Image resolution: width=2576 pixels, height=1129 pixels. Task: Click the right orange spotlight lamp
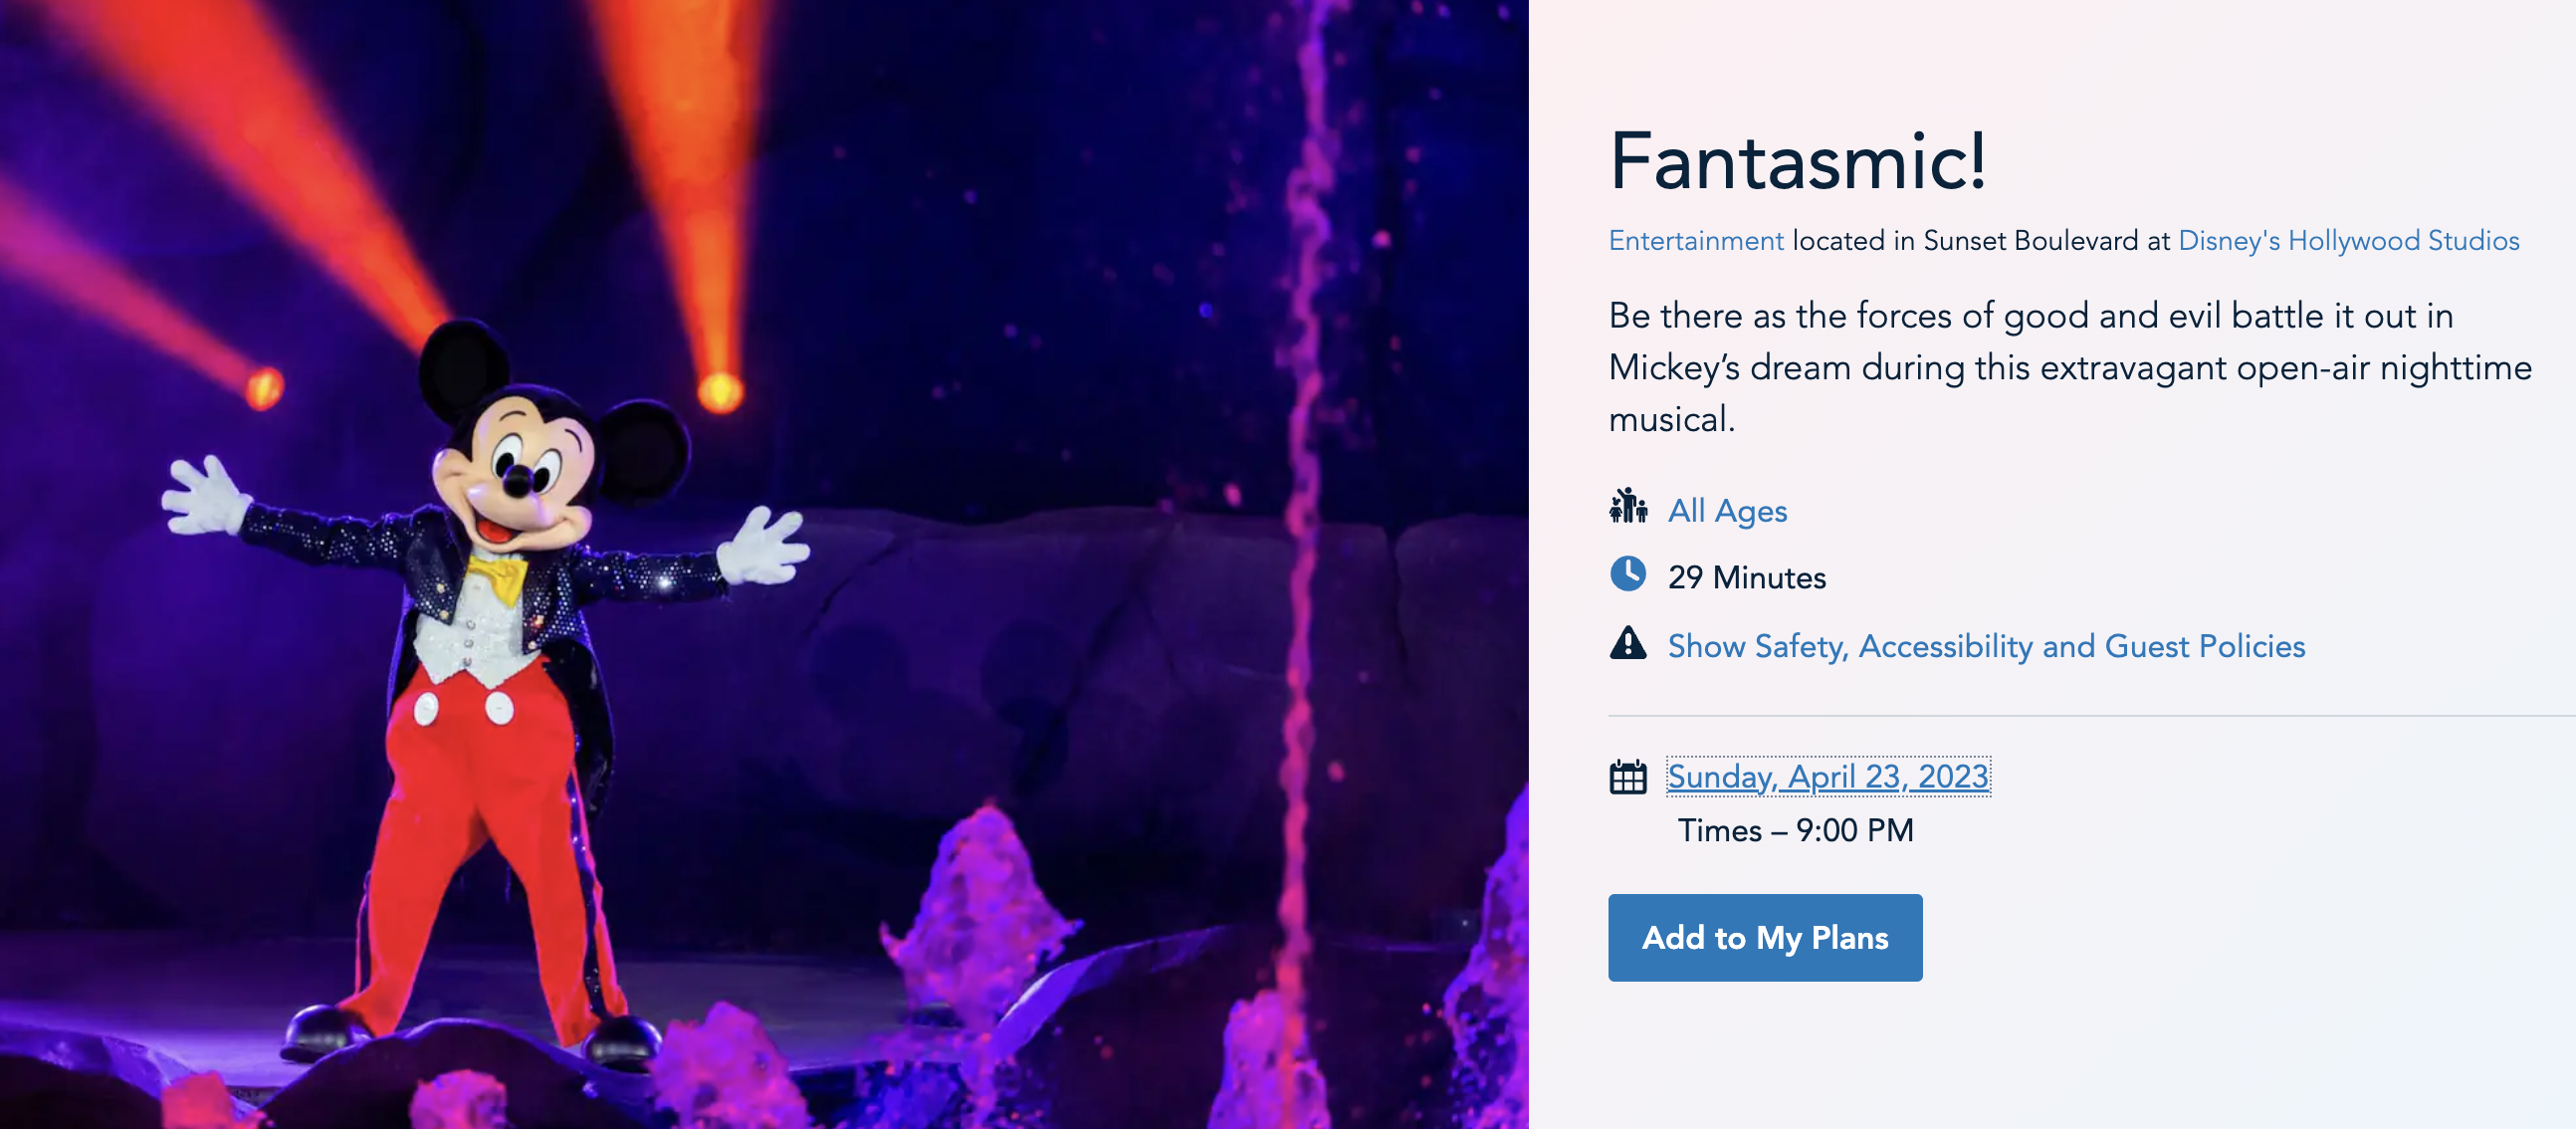point(719,392)
